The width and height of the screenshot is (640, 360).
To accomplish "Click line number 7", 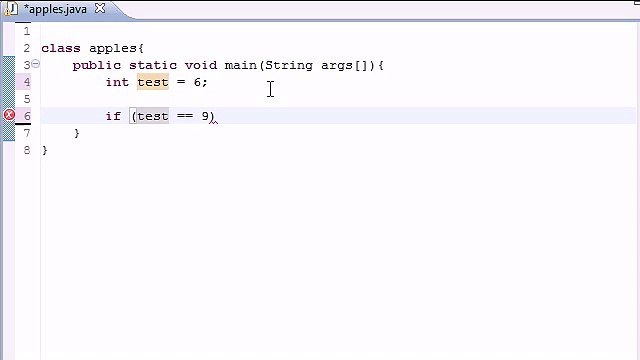I will (27, 133).
